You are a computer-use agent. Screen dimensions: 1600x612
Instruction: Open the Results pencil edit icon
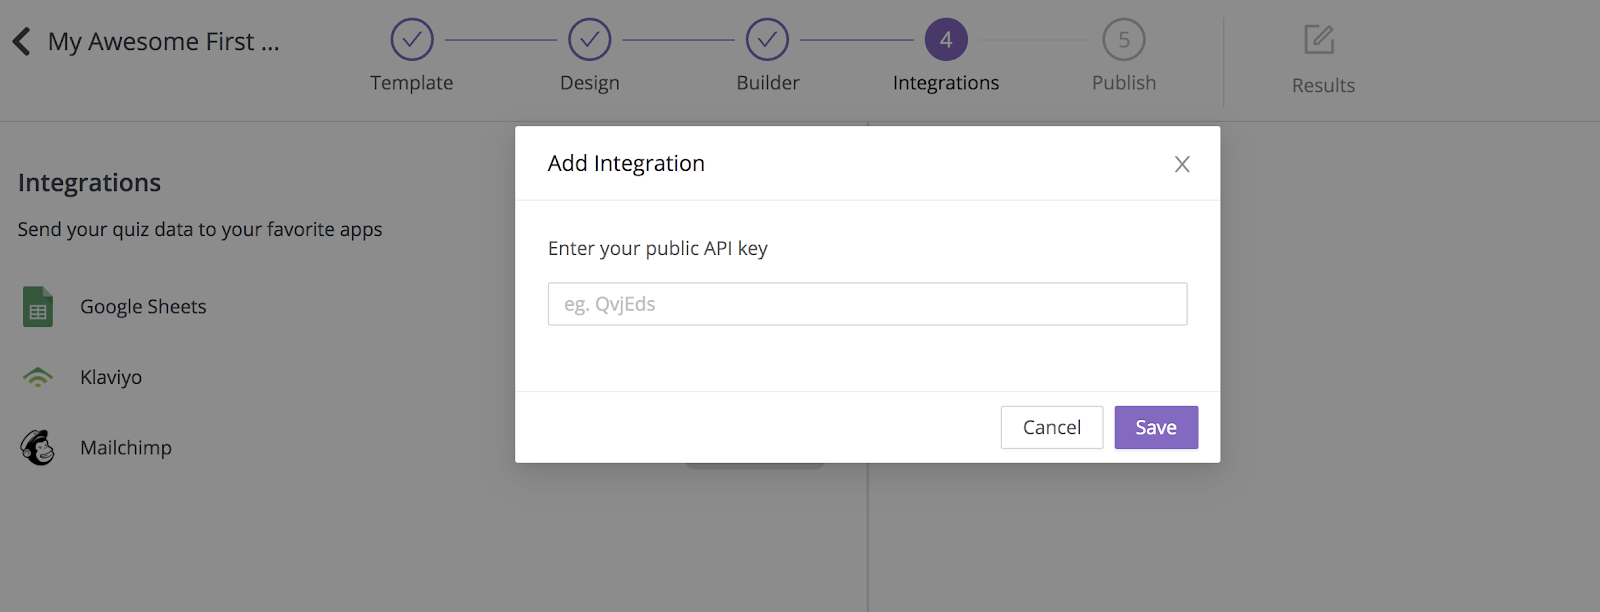pos(1319,40)
